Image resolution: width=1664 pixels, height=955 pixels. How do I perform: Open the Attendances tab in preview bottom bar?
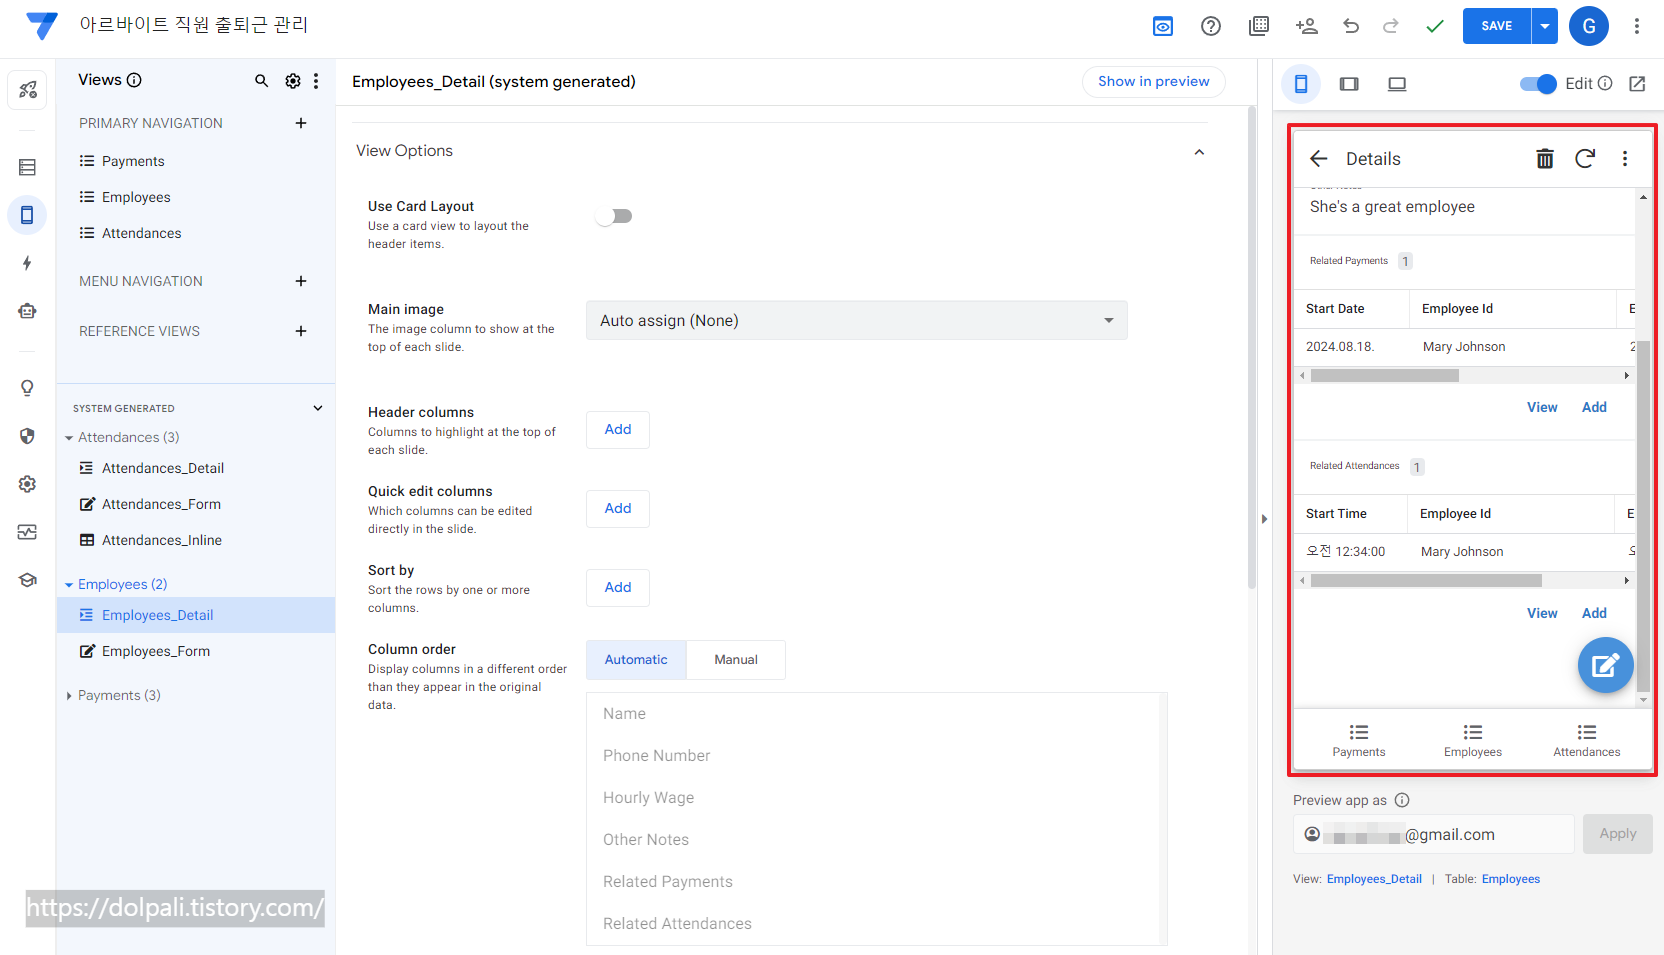(x=1587, y=740)
